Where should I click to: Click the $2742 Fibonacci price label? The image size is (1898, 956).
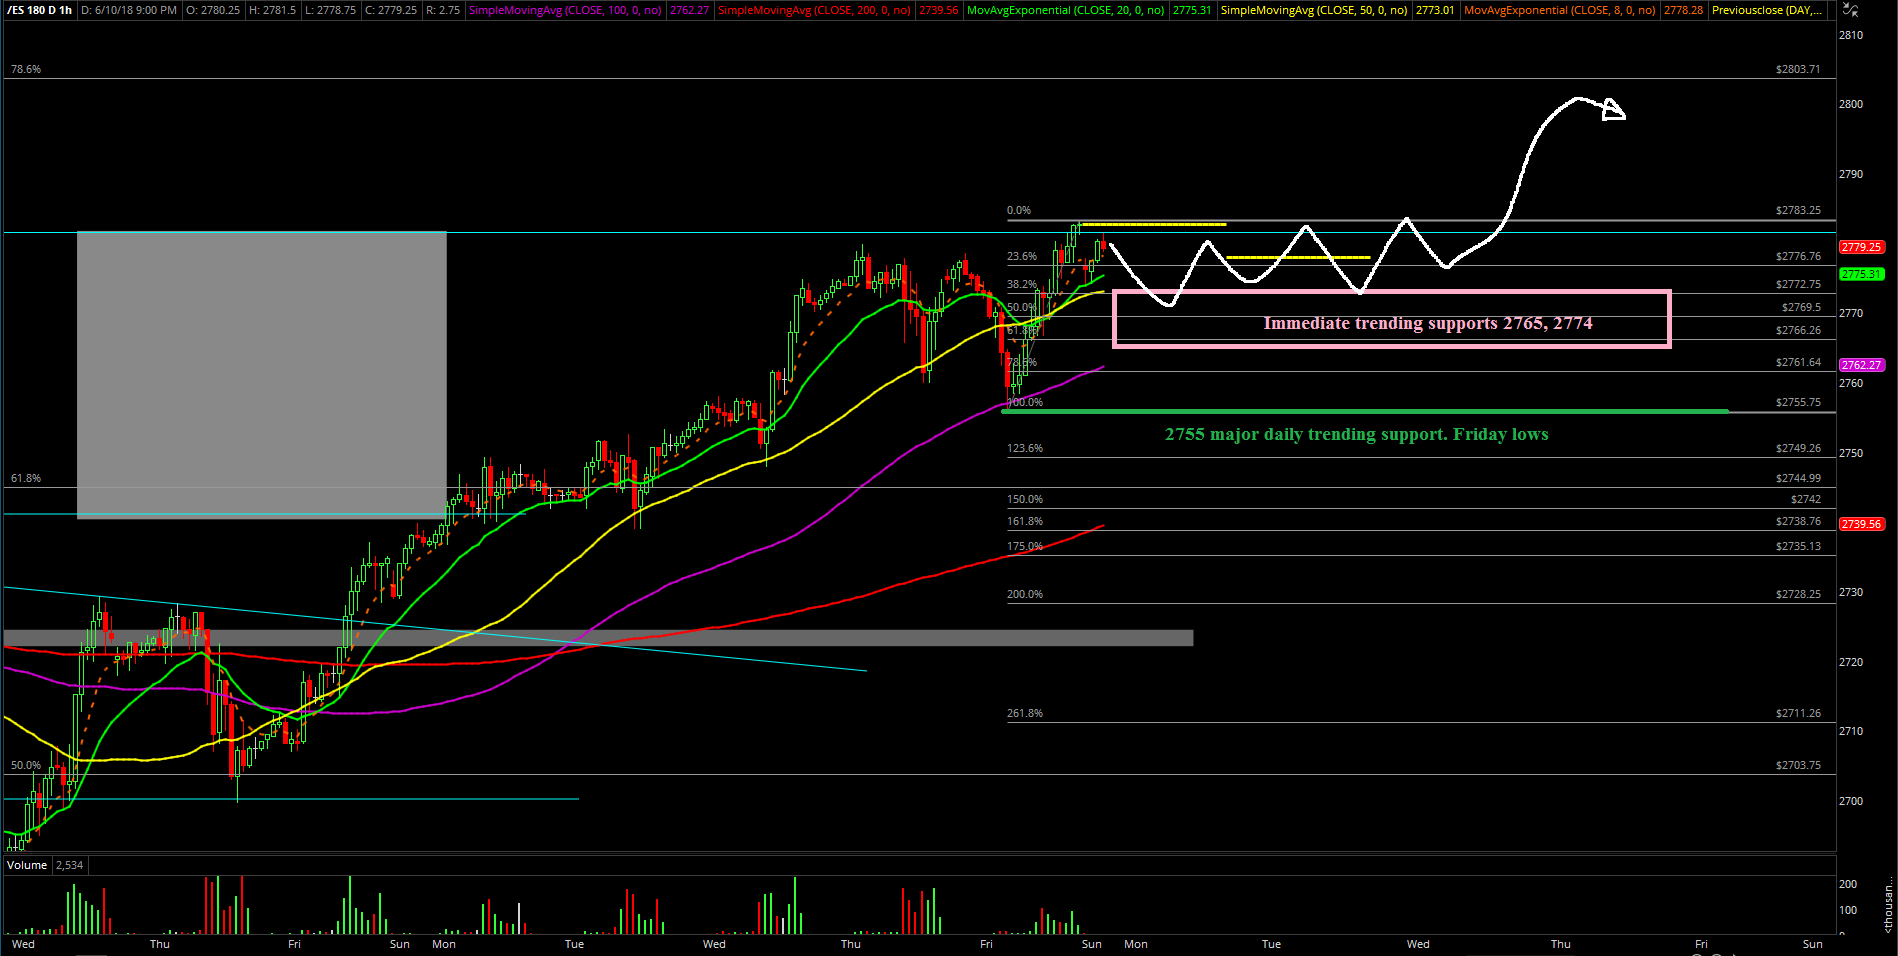1806,499
